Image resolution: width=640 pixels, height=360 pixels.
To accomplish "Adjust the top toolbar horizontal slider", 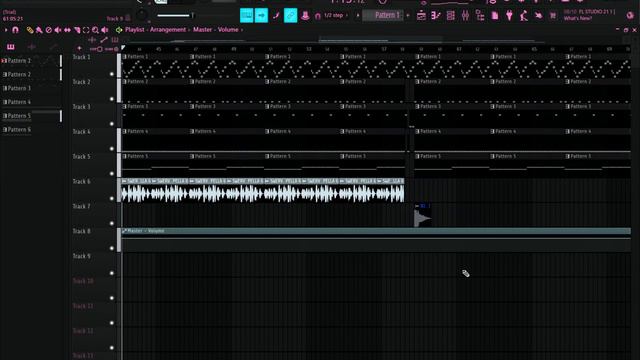I will tap(176, 16).
